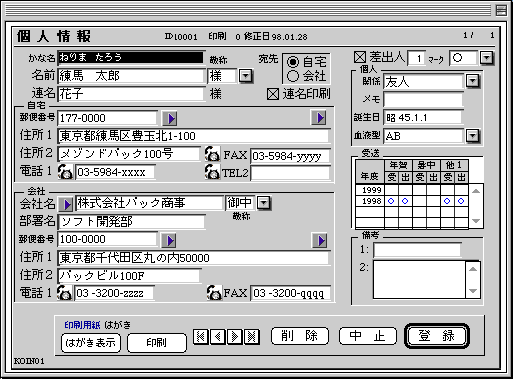Toggle 1998 年賀 受 mark
The image size is (513, 379).
[x=391, y=201]
